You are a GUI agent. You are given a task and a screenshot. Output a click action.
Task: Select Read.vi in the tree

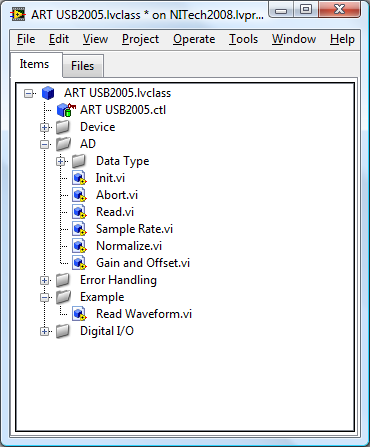115,212
